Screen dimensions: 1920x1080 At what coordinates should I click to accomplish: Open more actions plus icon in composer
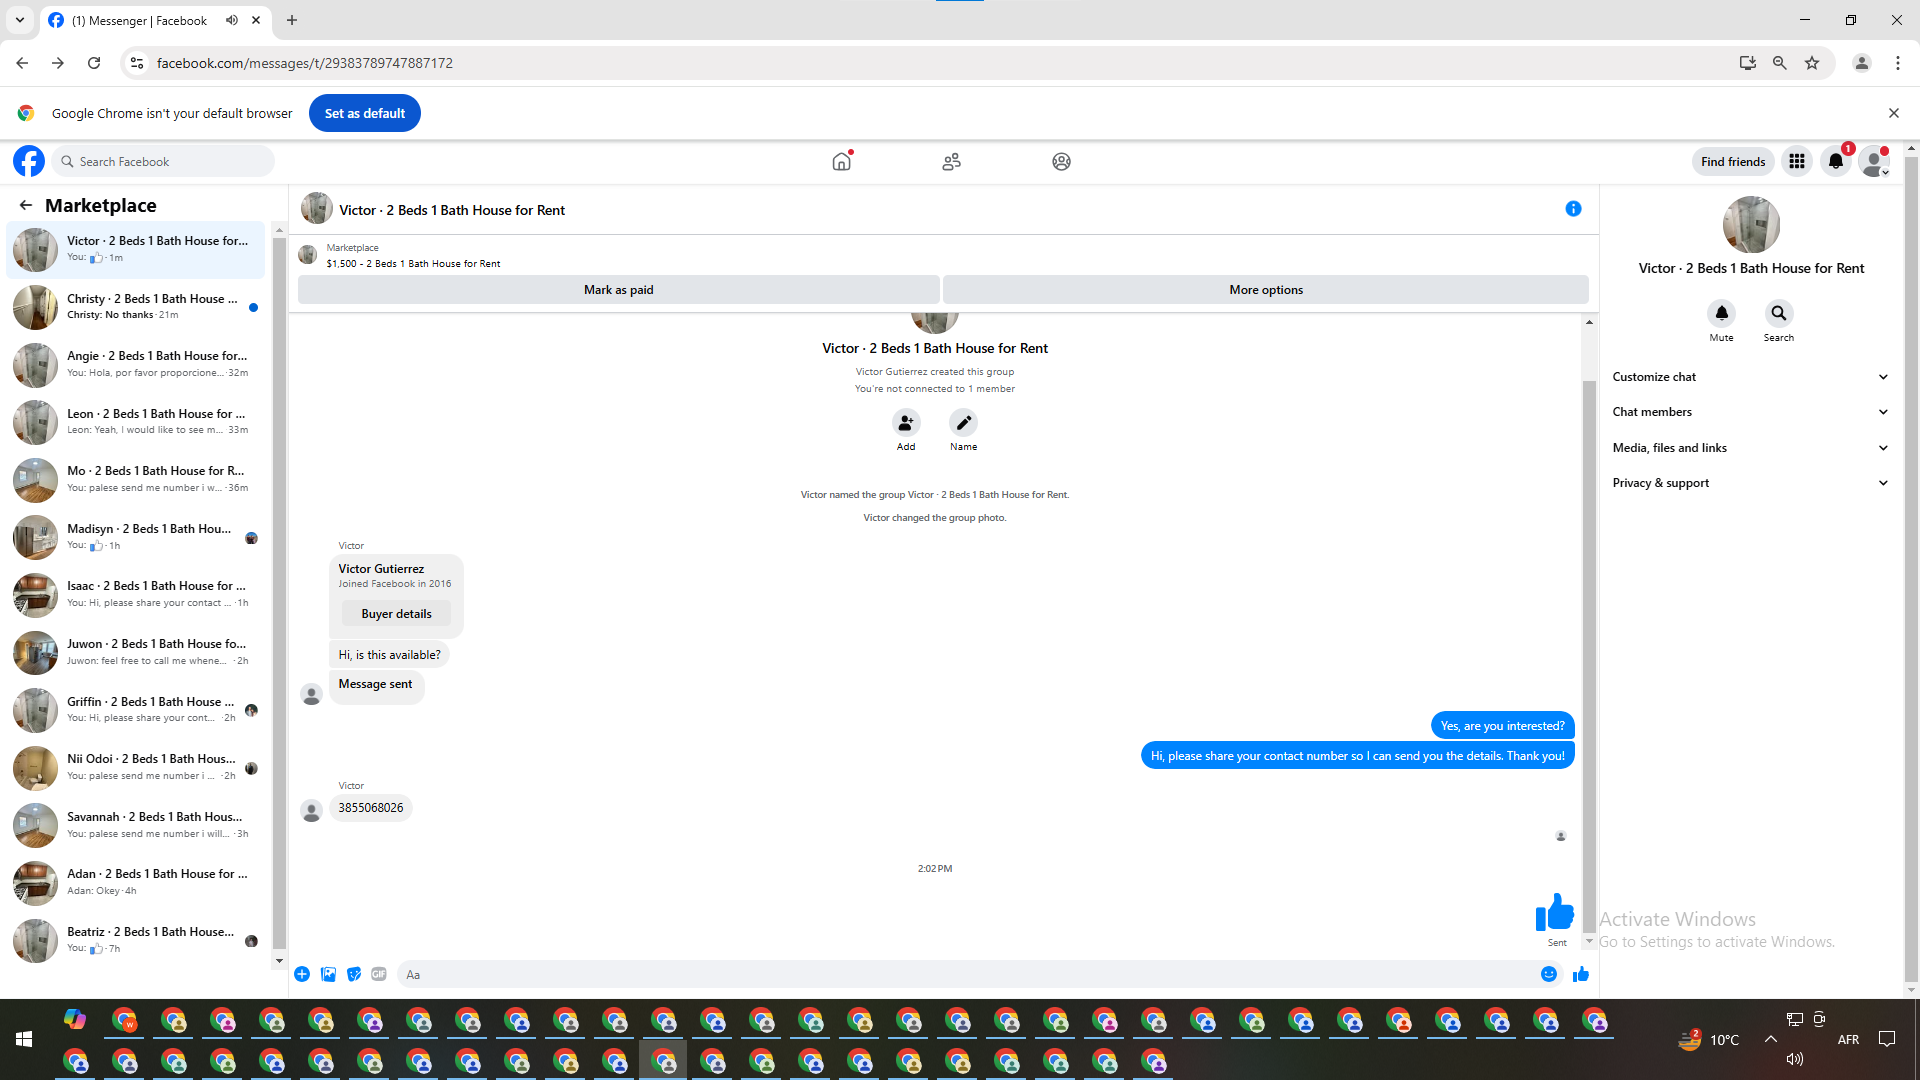[x=302, y=974]
